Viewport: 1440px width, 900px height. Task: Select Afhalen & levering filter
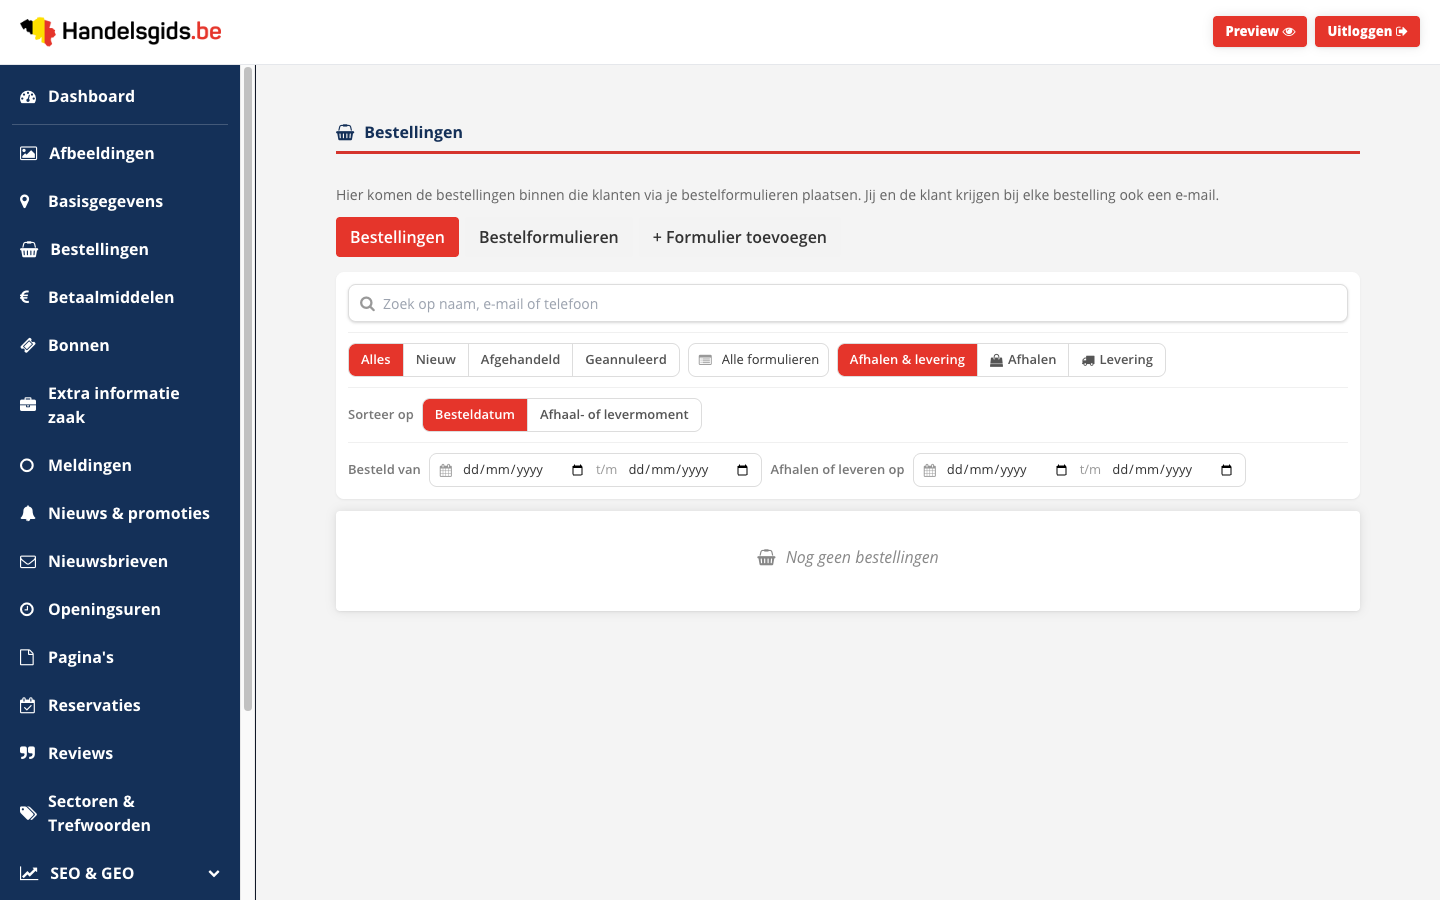[x=907, y=360]
